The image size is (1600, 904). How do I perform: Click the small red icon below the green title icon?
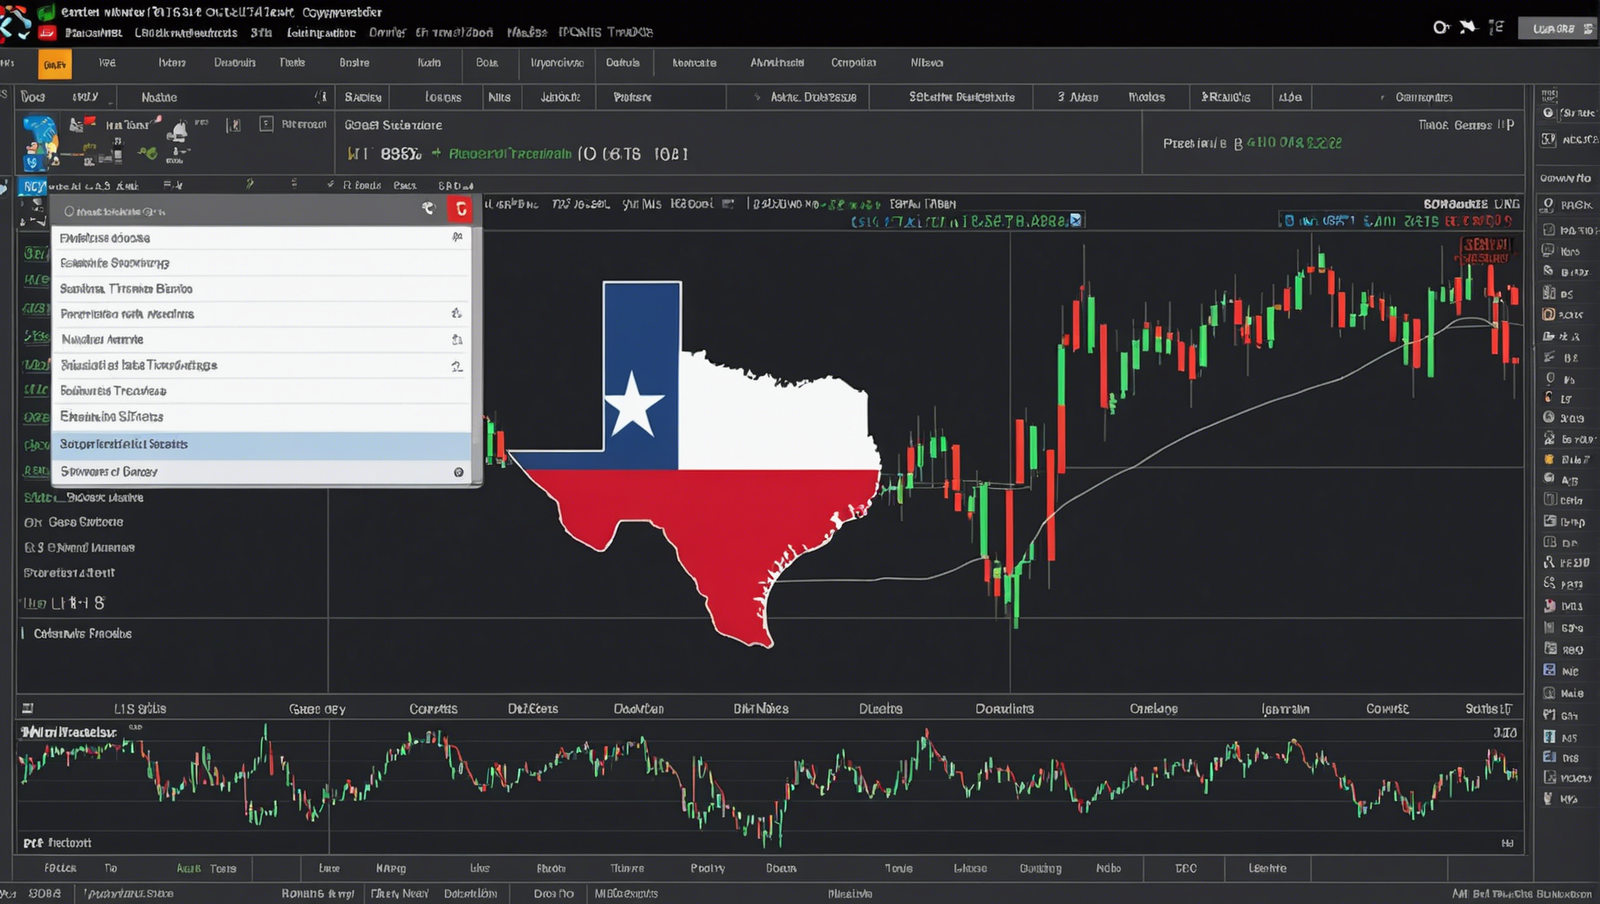click(x=46, y=33)
